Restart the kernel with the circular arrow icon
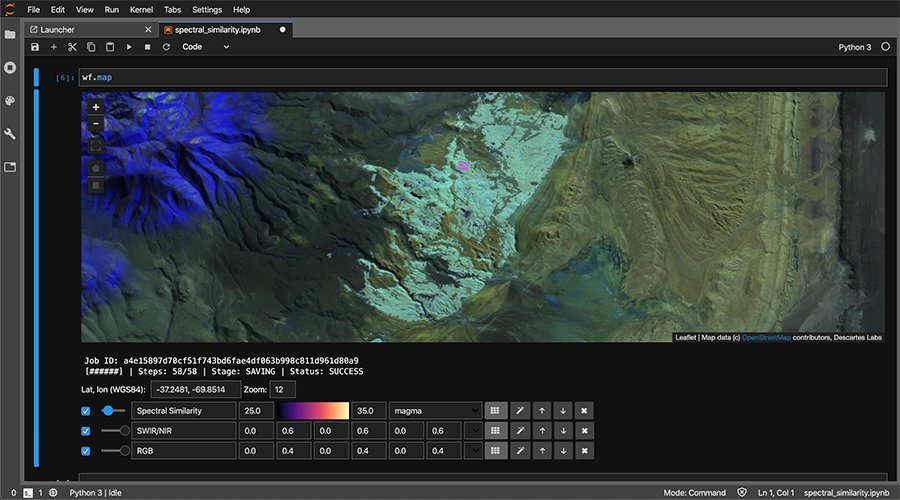 pos(166,47)
